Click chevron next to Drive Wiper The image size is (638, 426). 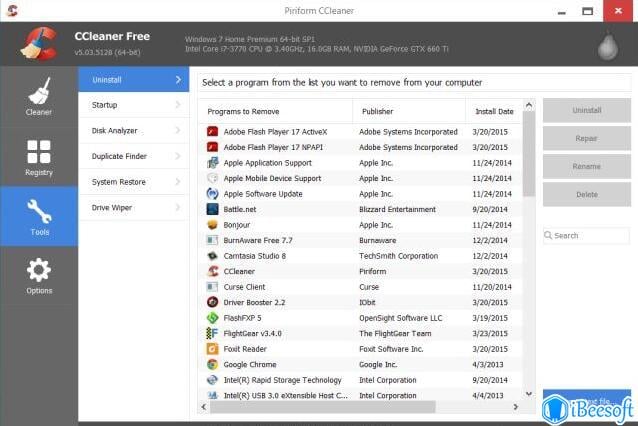point(178,208)
